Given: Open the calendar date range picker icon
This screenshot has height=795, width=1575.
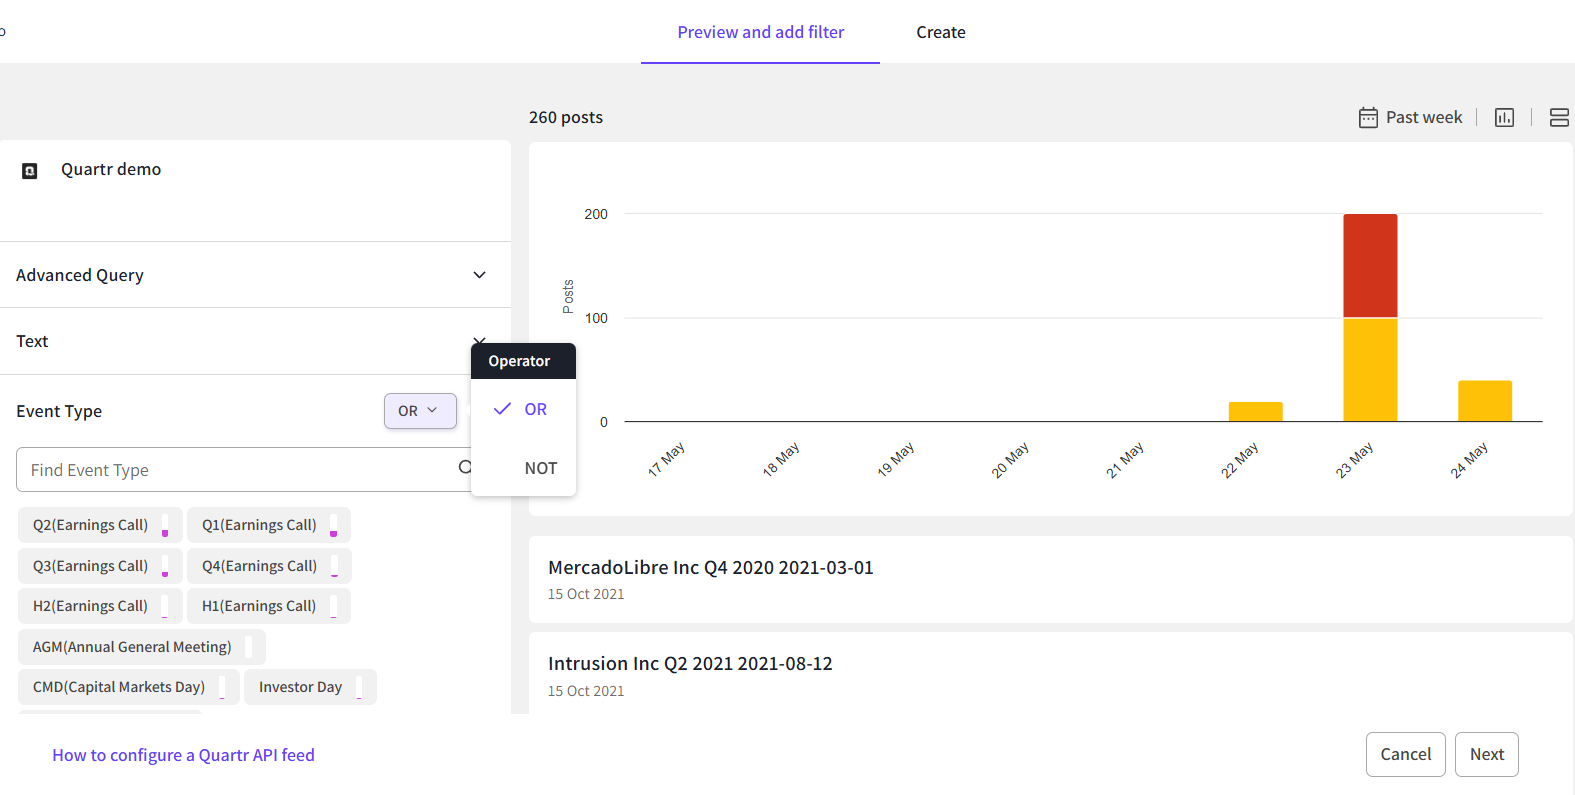Looking at the screenshot, I should click(1368, 118).
